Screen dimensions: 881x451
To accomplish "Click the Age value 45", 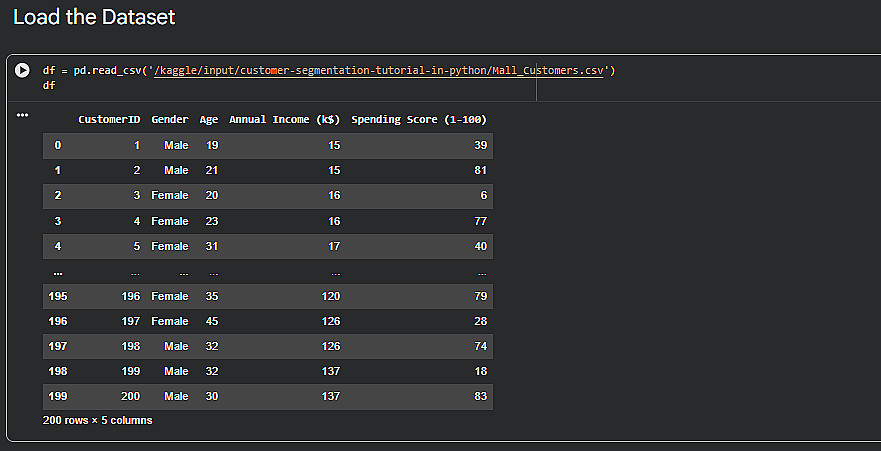I will click(x=211, y=321).
